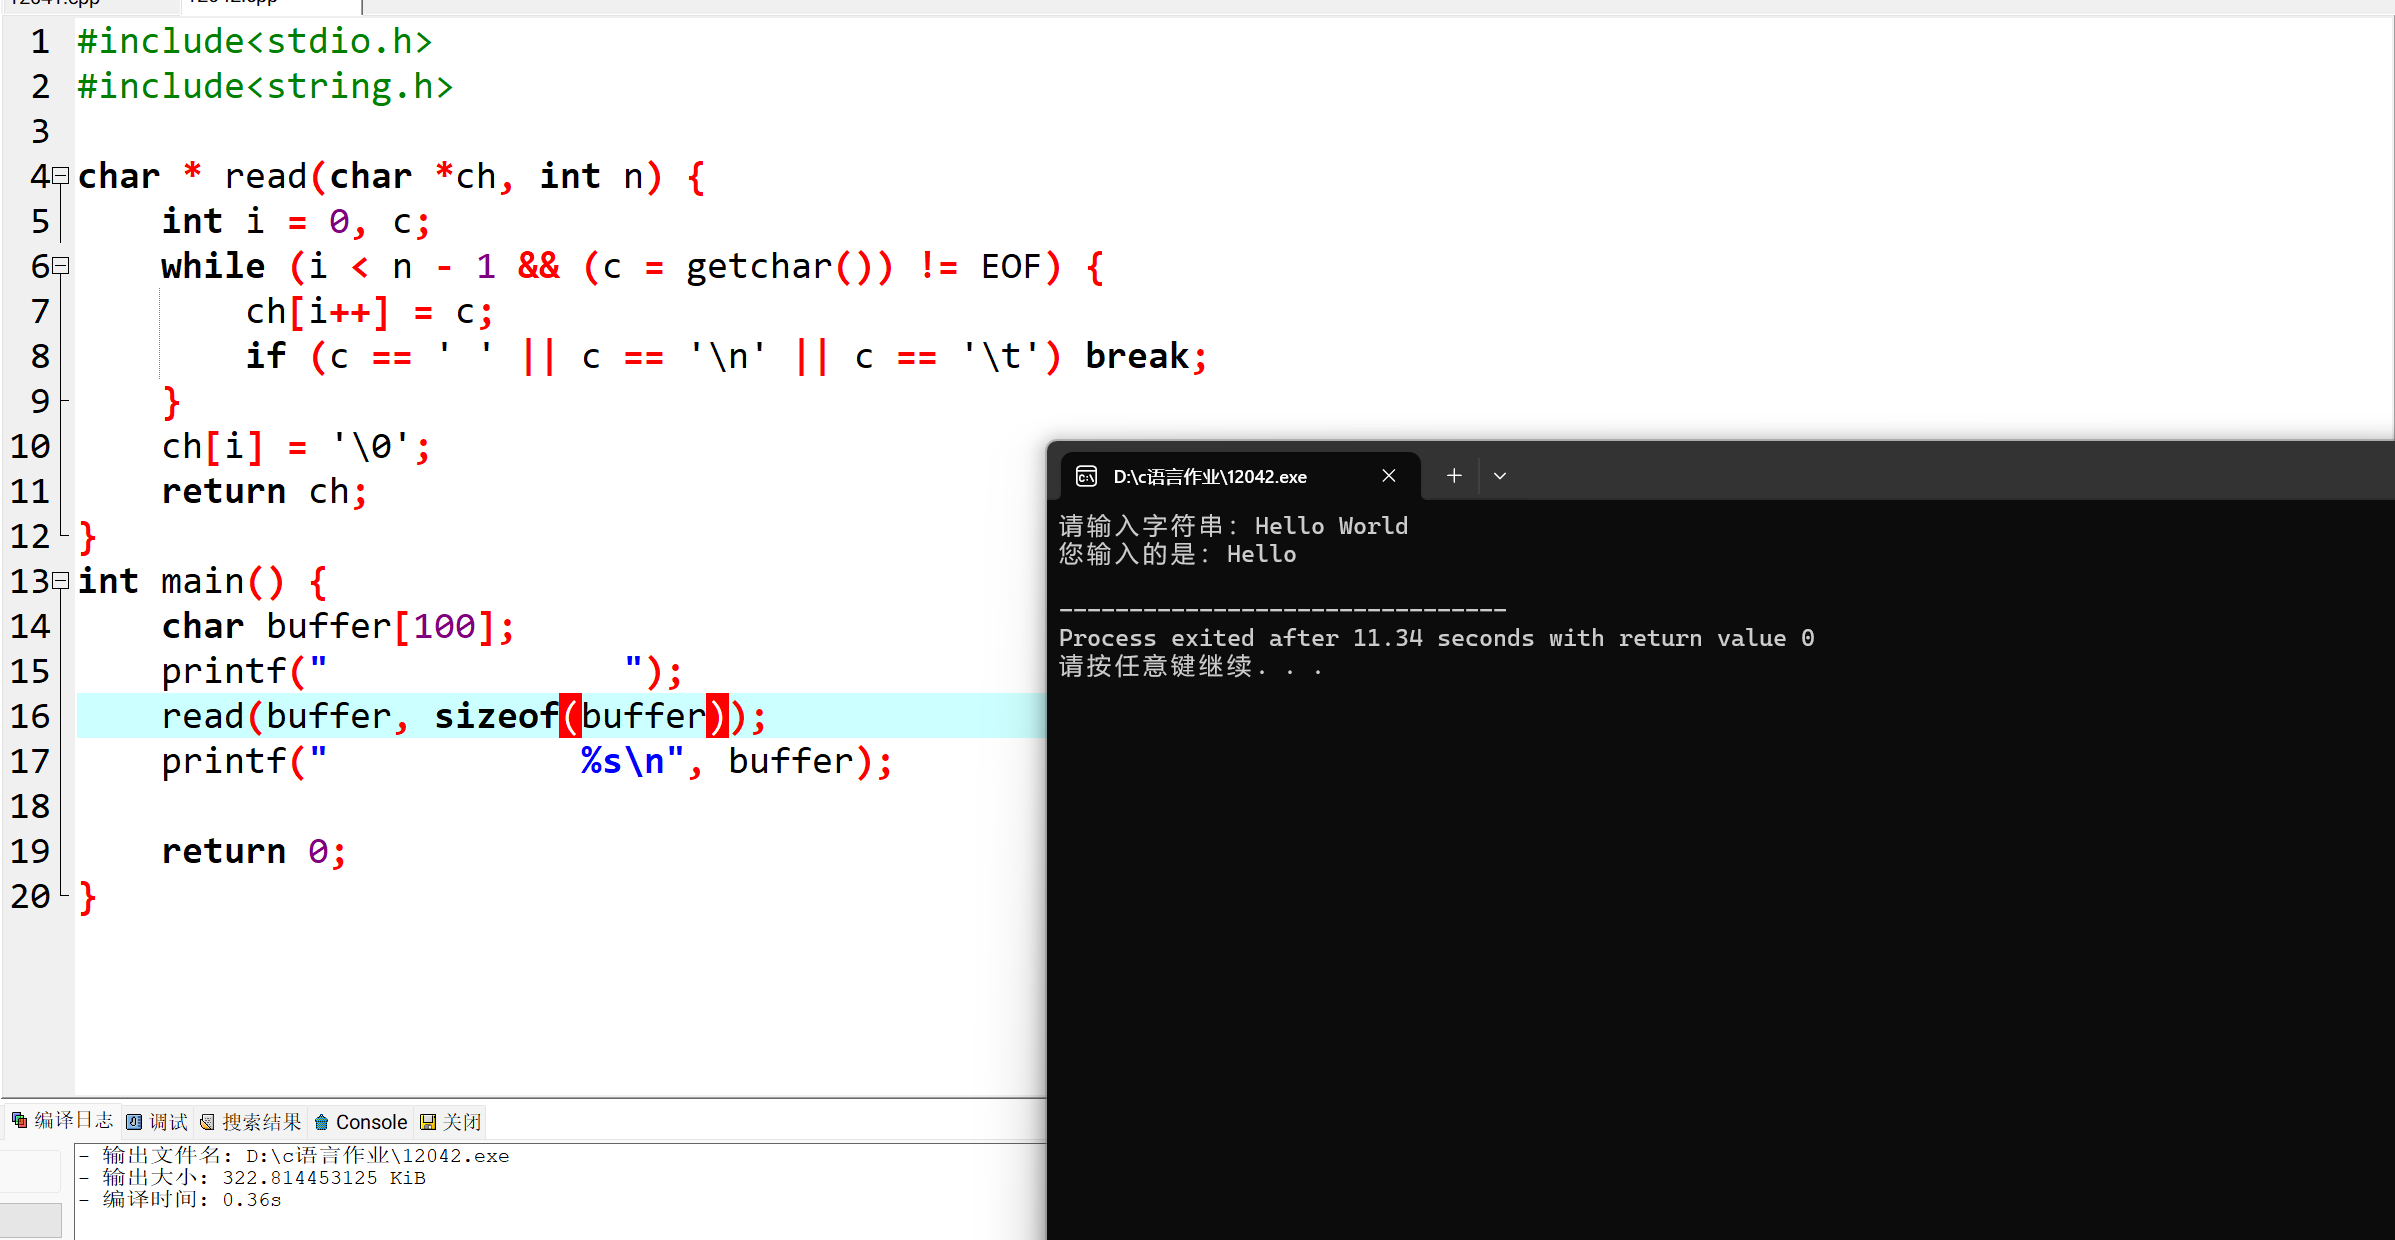Collapse the read function fold at line 4
Viewport: 2395px width, 1240px height.
pos(61,176)
